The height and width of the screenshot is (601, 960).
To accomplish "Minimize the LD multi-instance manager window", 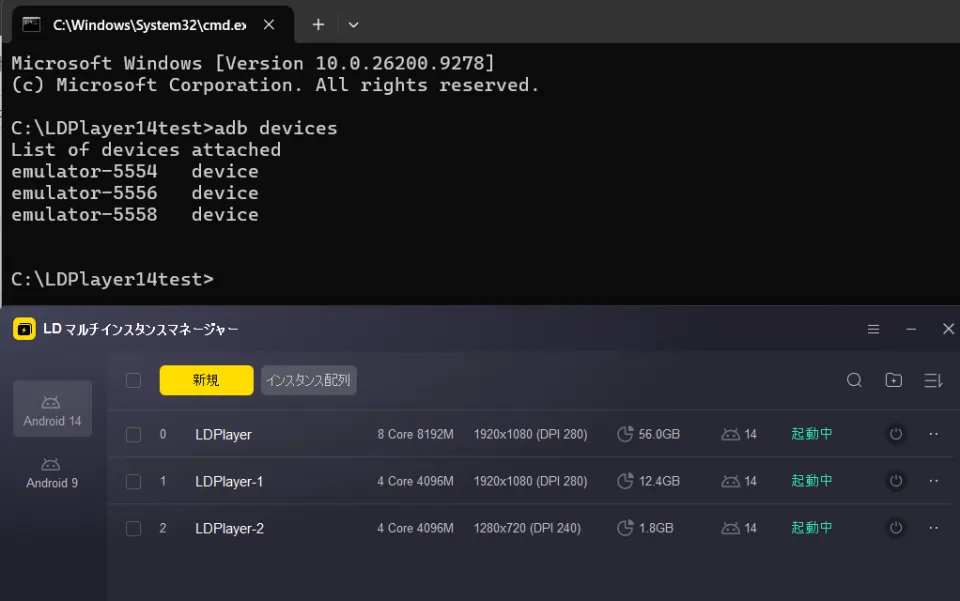I will [911, 329].
